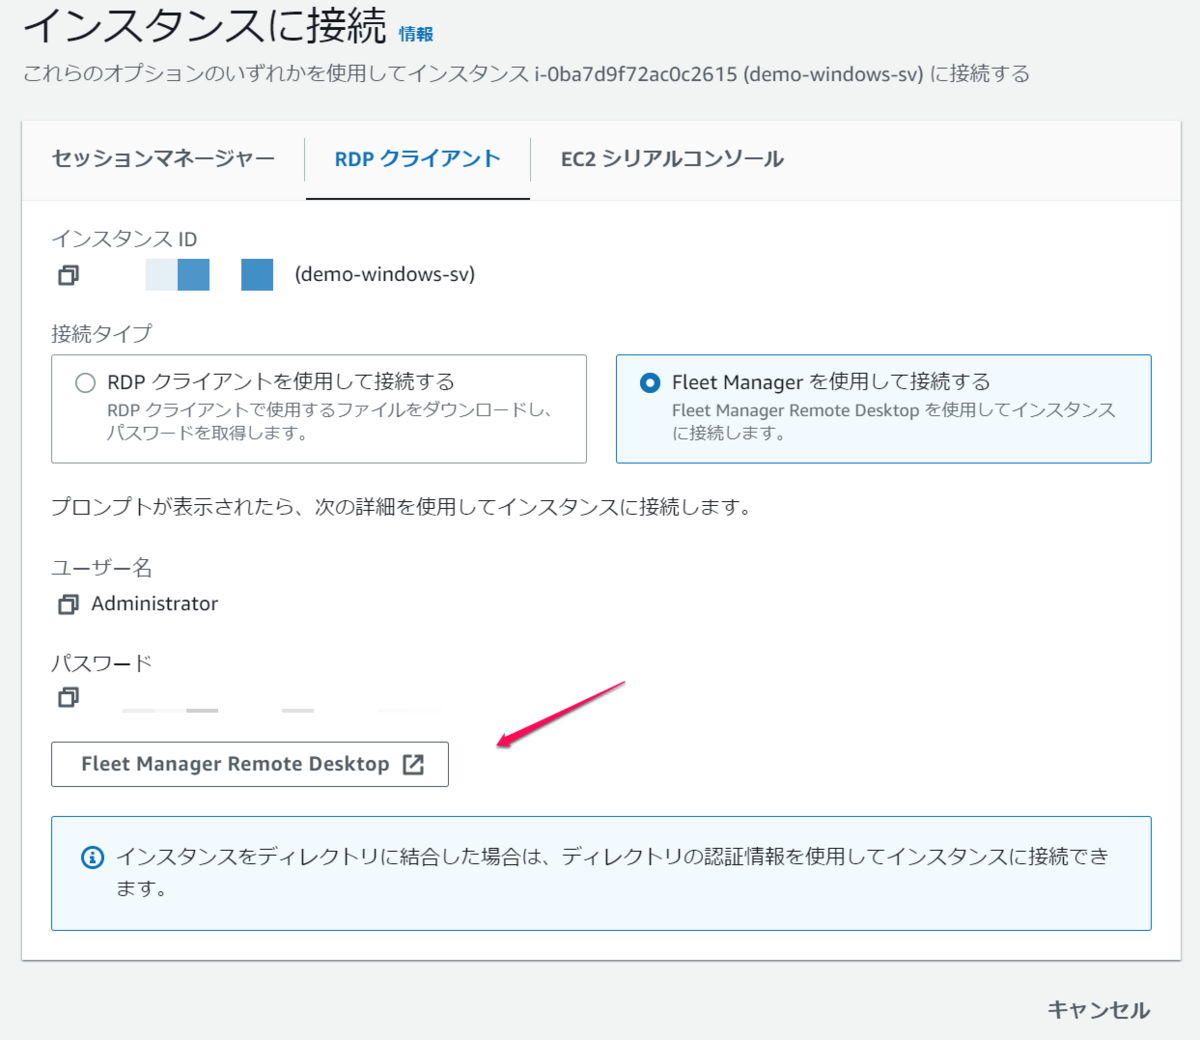Select the RDP クライアントを使用して接続する radio button
The width and height of the screenshot is (1200, 1040).
pyautogui.click(x=86, y=383)
